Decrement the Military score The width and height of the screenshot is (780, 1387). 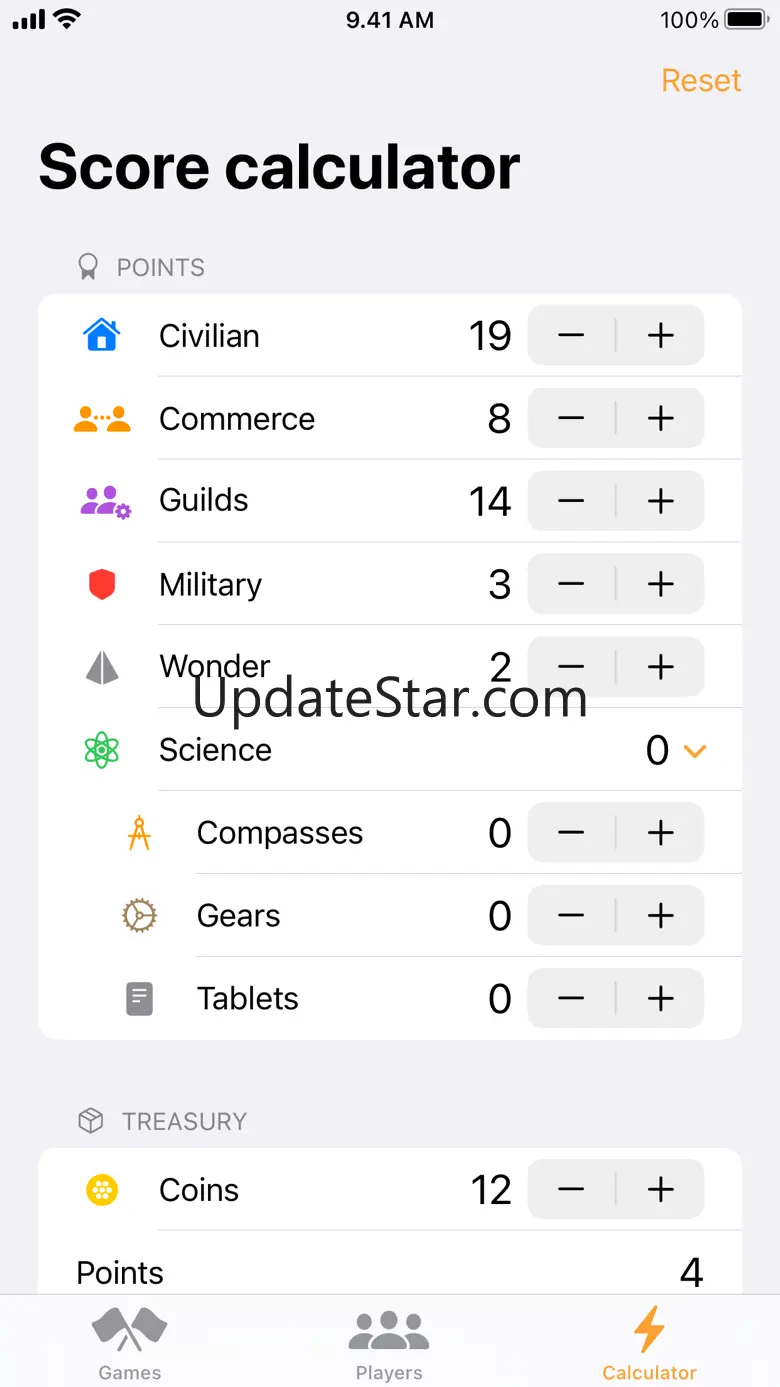click(x=571, y=584)
